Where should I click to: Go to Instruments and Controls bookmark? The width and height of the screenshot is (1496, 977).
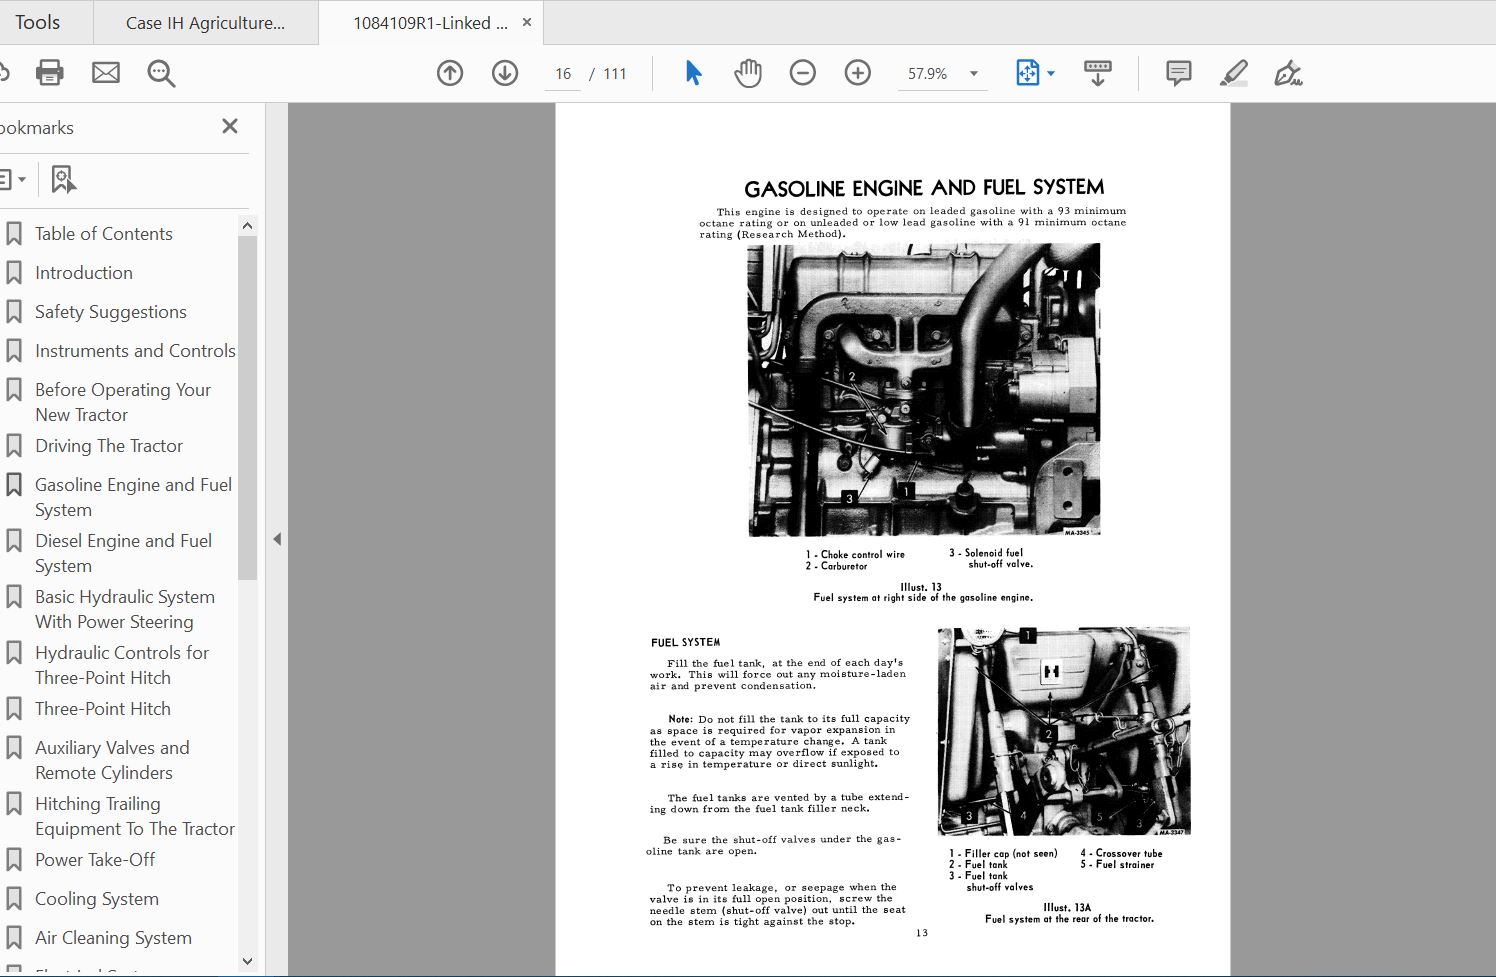pos(135,350)
